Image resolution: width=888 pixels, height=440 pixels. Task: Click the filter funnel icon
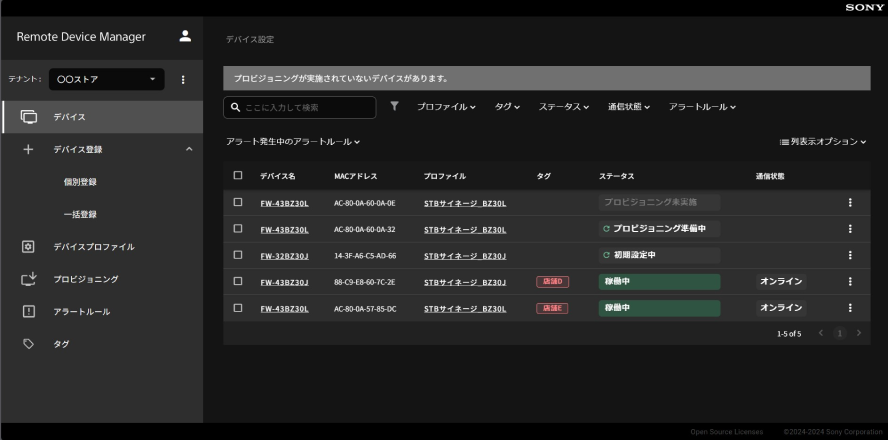[x=394, y=107]
